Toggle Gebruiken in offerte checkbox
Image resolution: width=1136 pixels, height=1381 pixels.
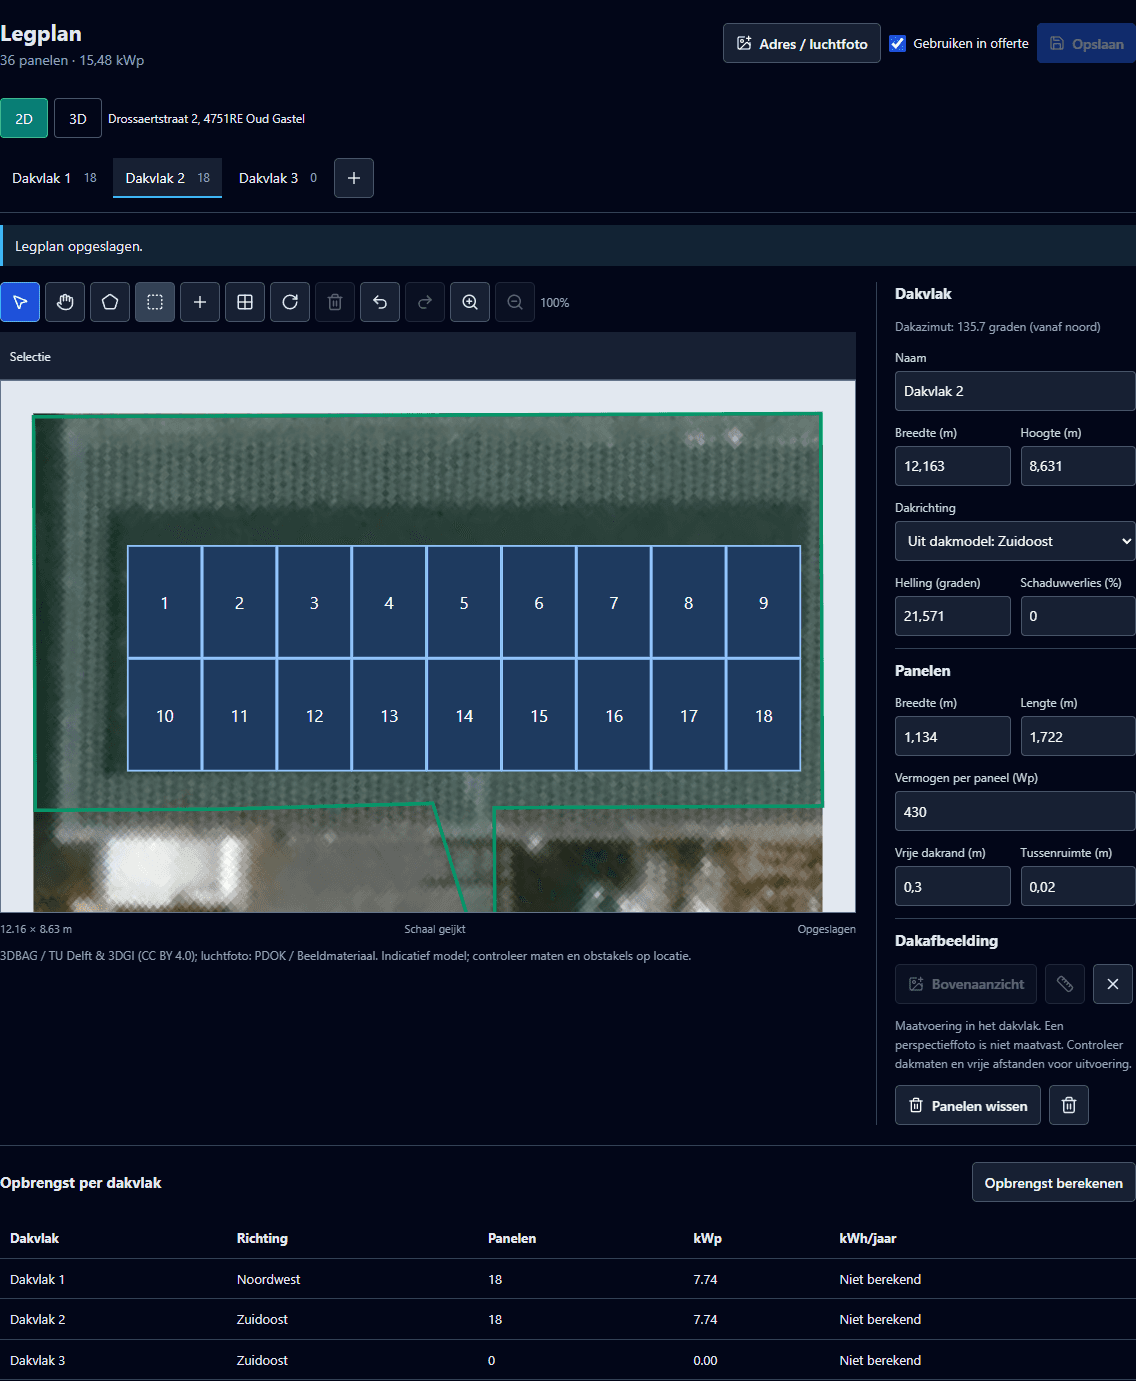(898, 43)
